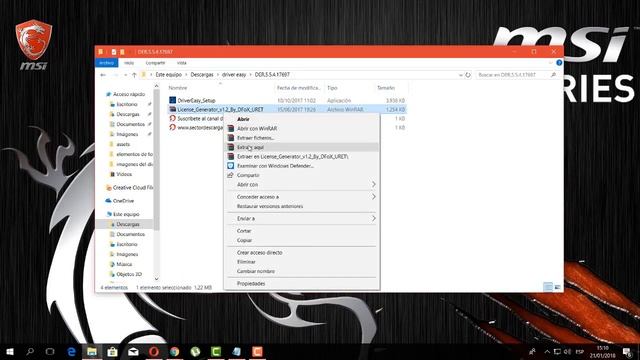Open Opera browser from taskbar
The image size is (640, 360).
(x=154, y=351)
